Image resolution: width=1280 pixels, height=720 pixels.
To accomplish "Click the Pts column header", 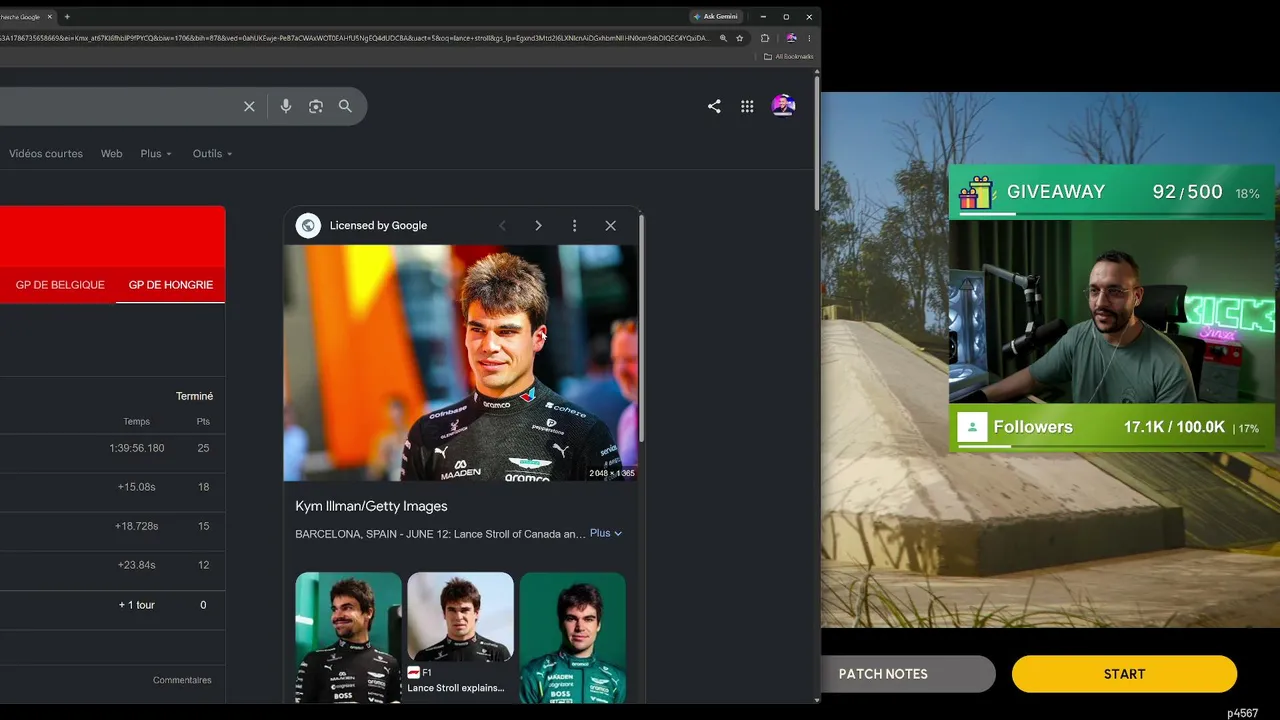I will click(x=203, y=422).
